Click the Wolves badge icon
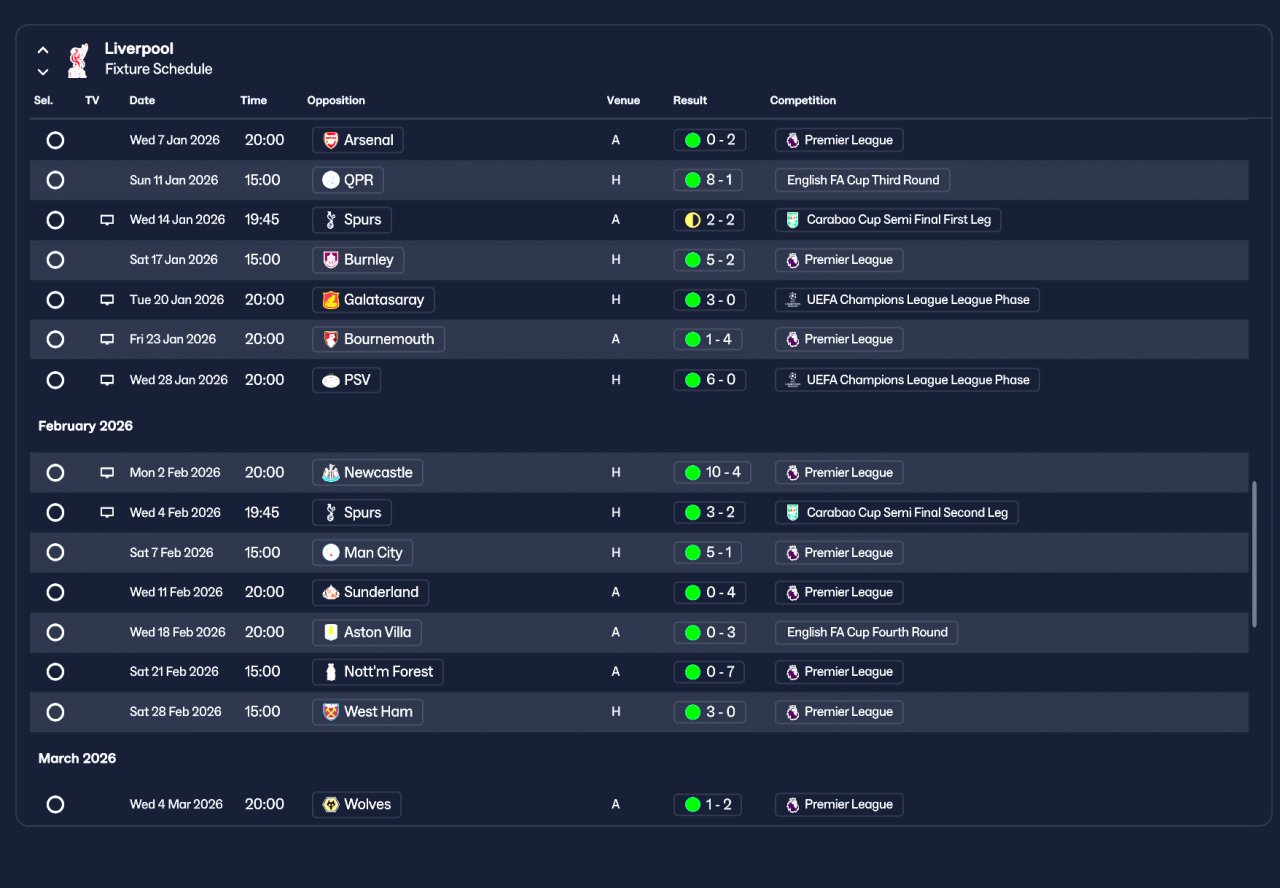The height and width of the screenshot is (888, 1280). click(x=330, y=805)
